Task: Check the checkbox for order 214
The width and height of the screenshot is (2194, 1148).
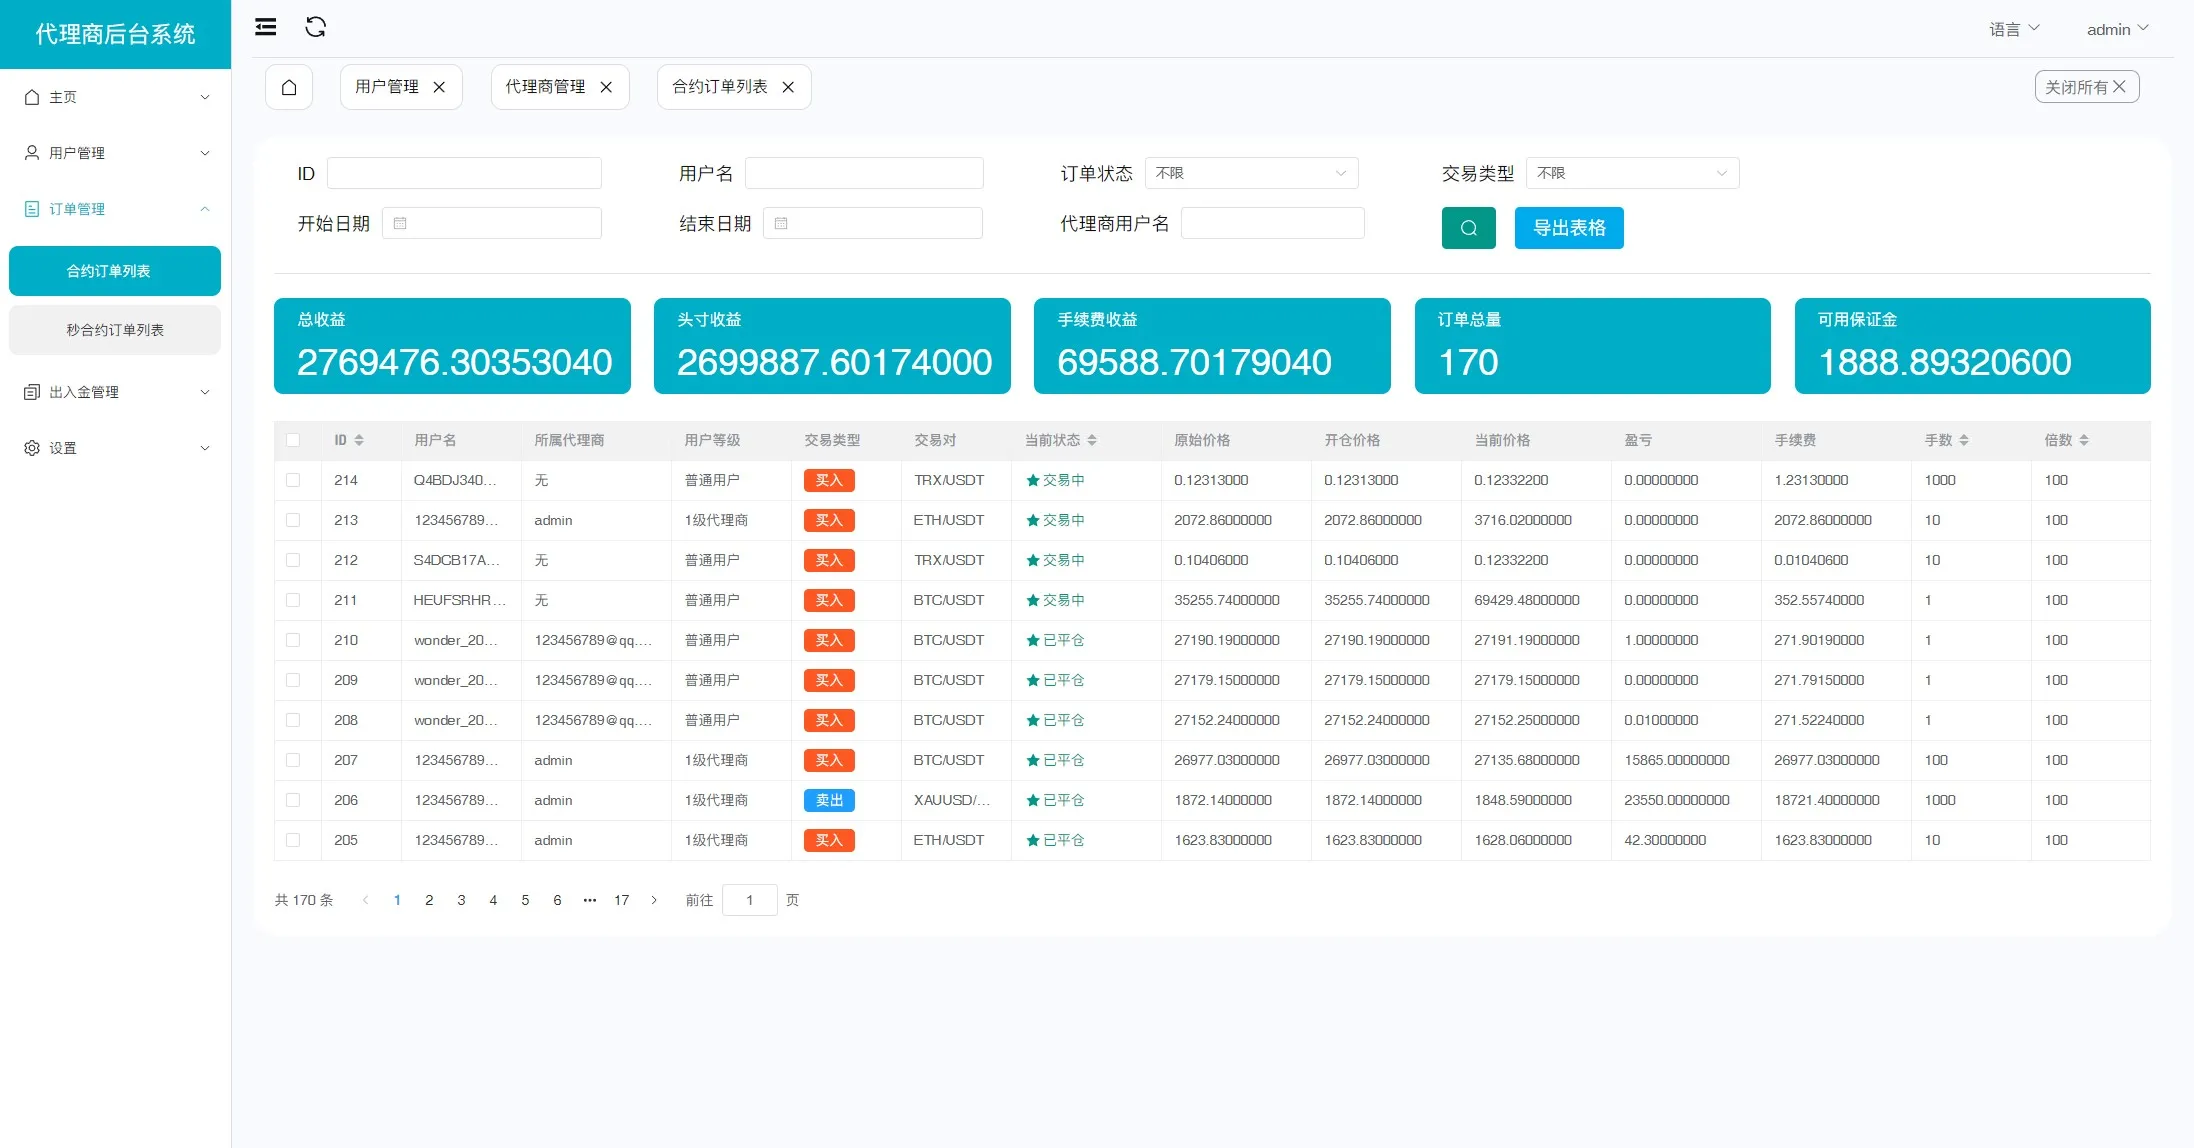Action: coord(293,480)
